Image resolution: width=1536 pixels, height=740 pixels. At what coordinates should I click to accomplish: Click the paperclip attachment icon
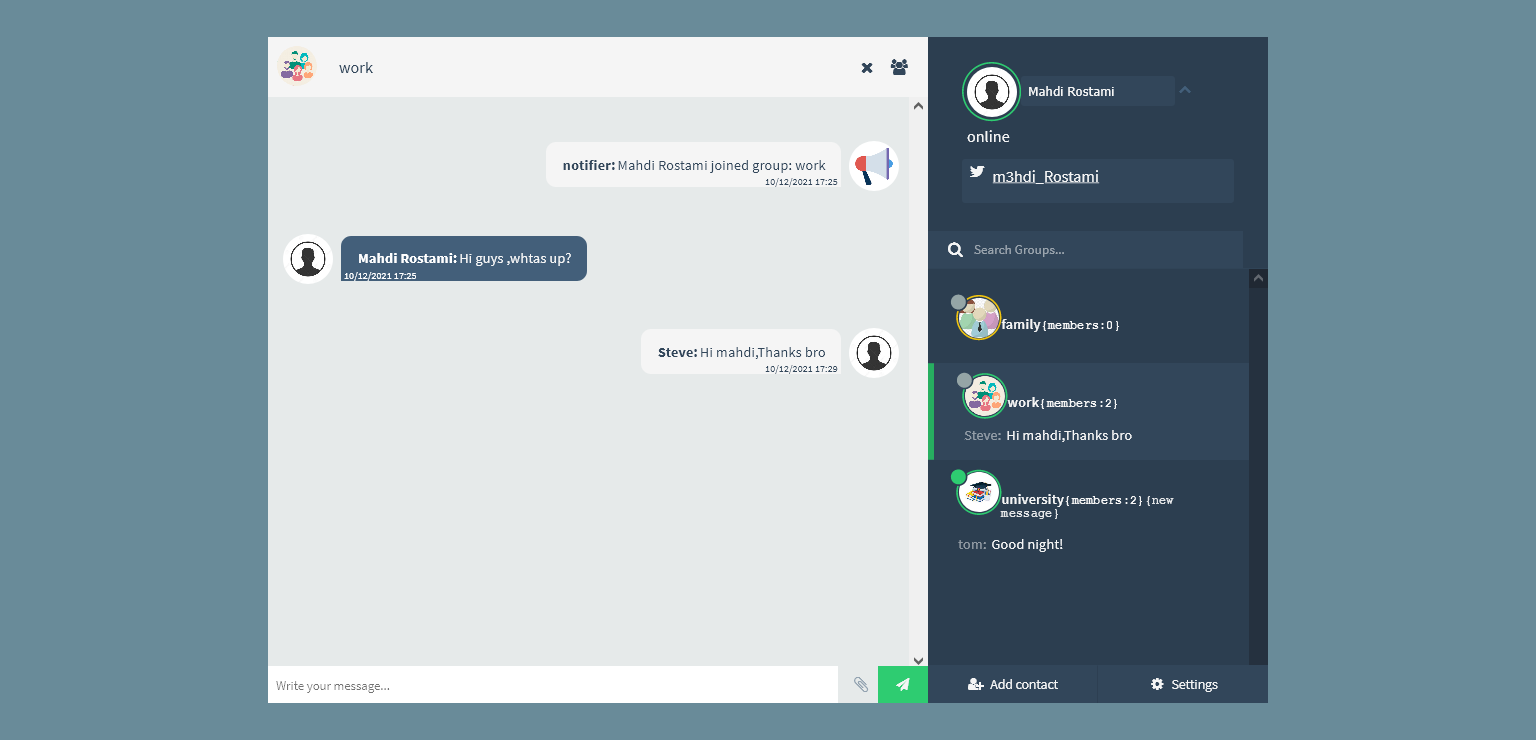[860, 685]
